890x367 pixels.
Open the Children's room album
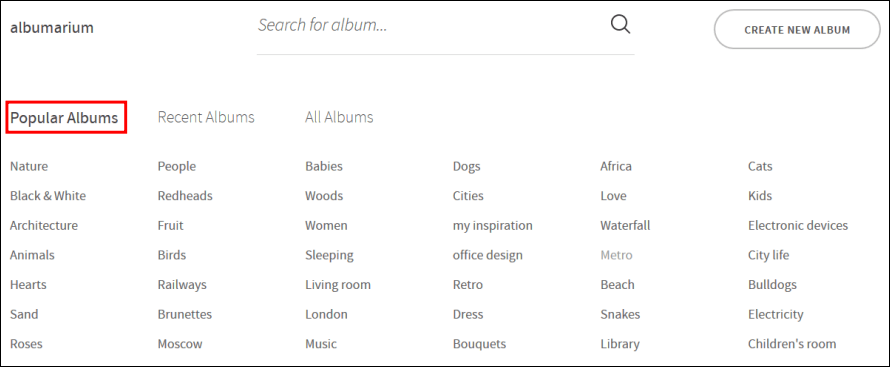coord(792,344)
